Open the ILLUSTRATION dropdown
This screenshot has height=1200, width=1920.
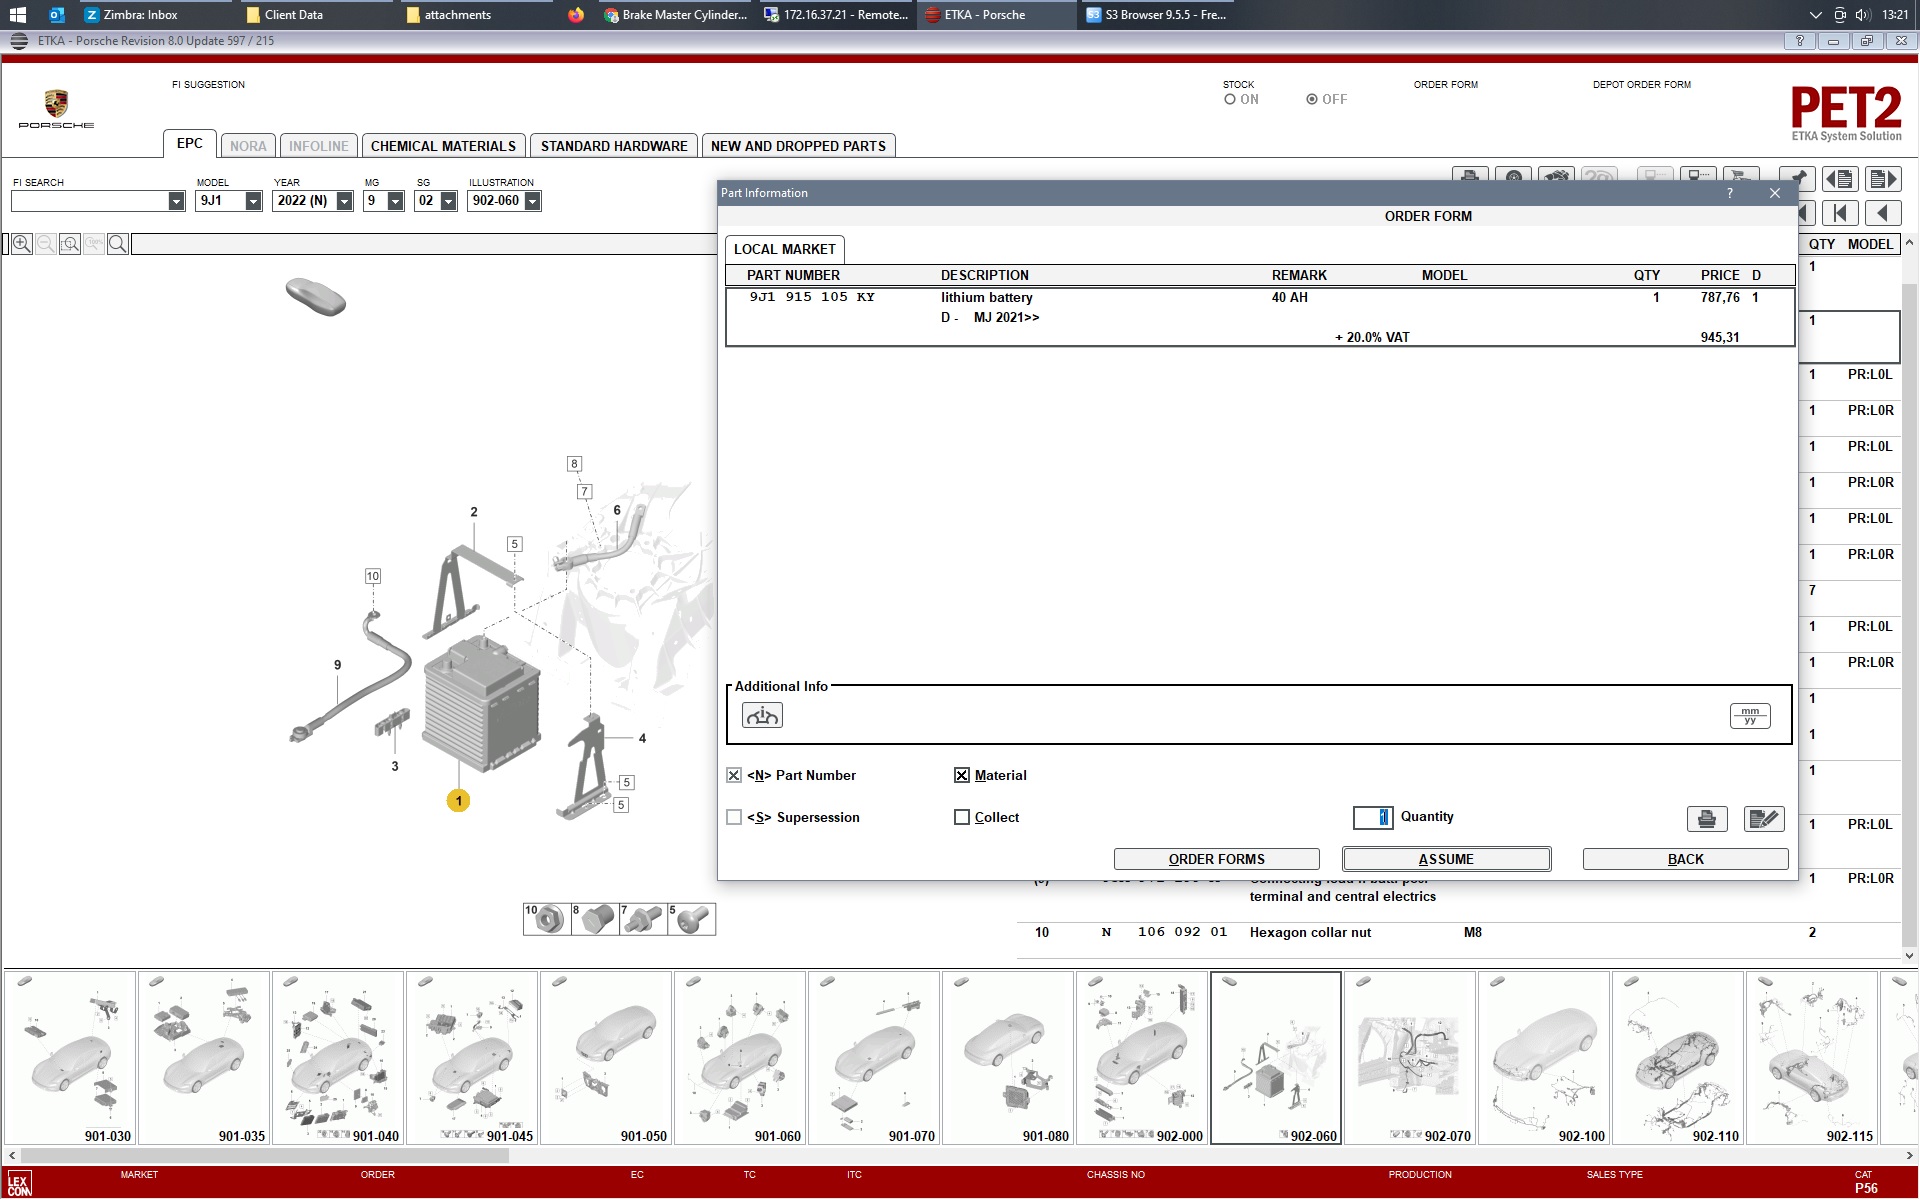(x=532, y=201)
